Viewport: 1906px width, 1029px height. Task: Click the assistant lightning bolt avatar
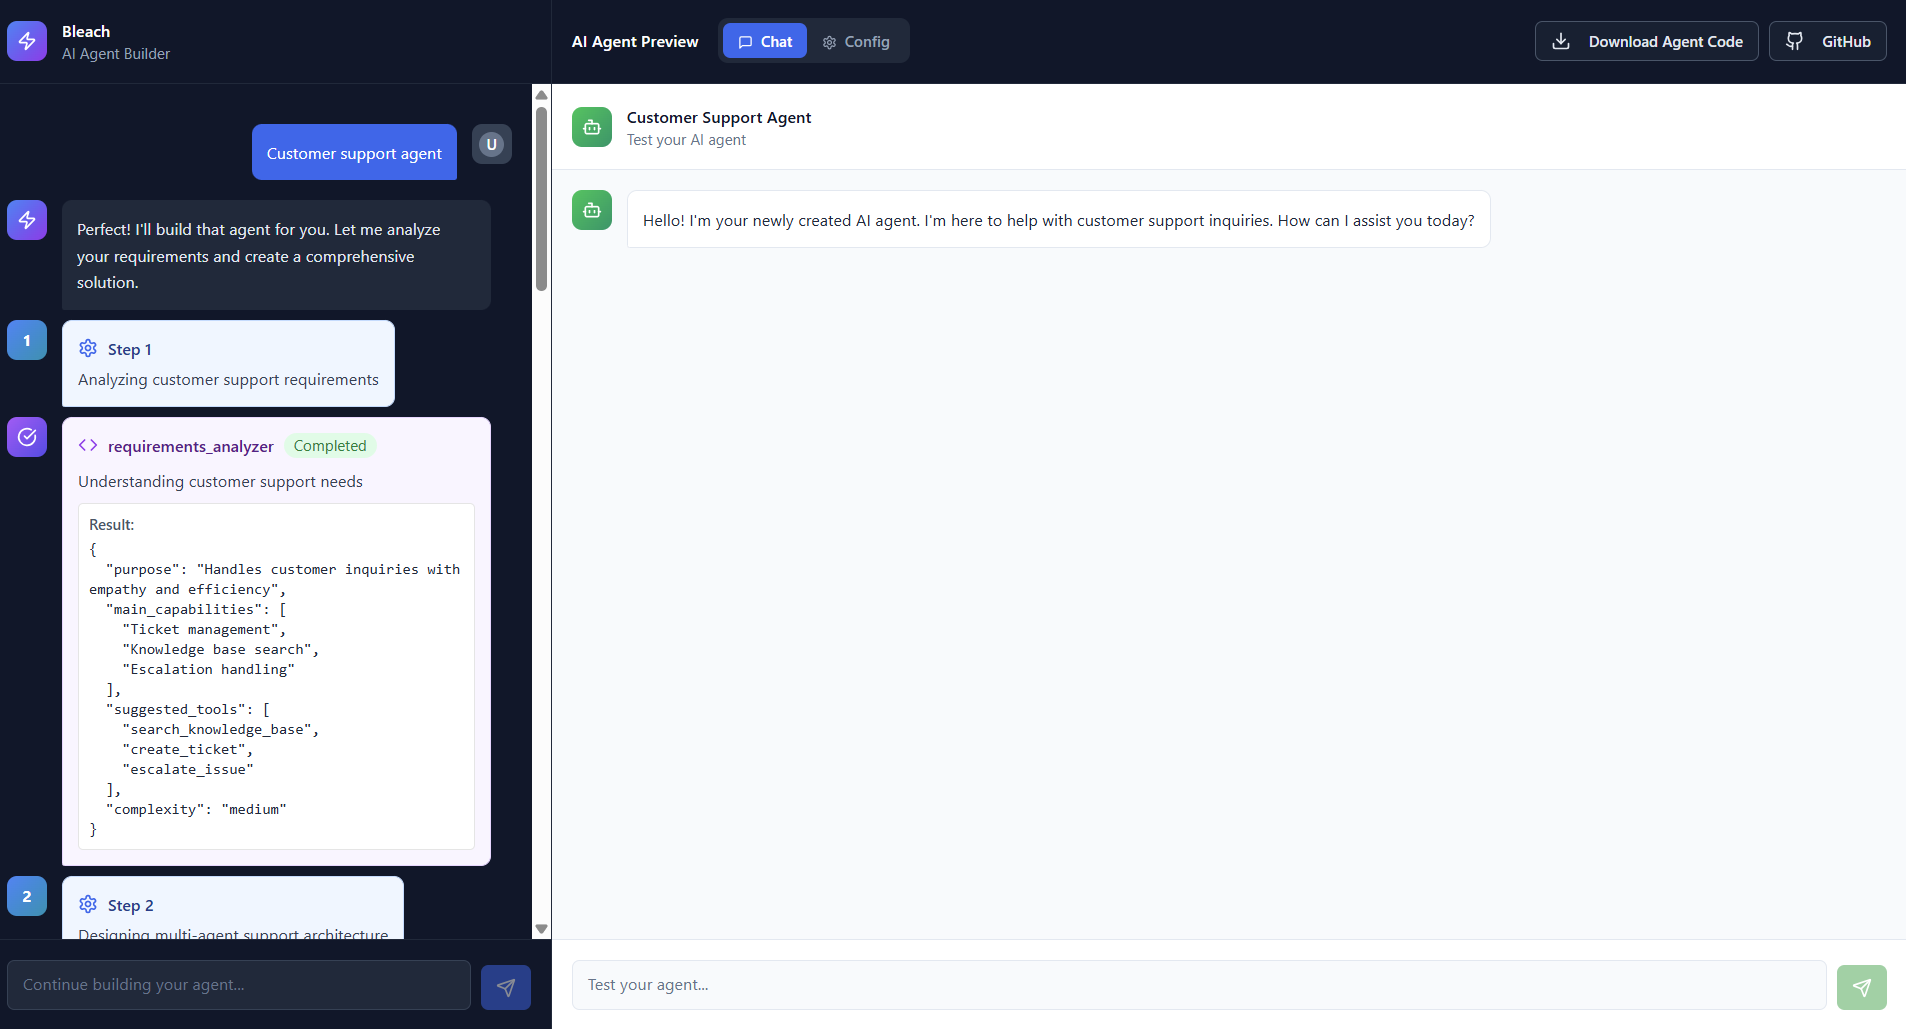(x=27, y=220)
